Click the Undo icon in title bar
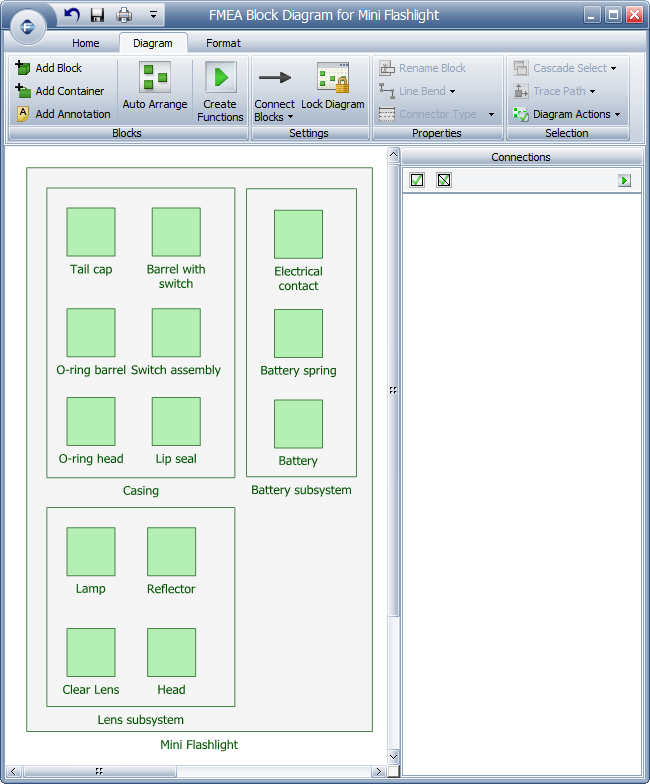Viewport: 650px width, 784px height. (x=72, y=15)
